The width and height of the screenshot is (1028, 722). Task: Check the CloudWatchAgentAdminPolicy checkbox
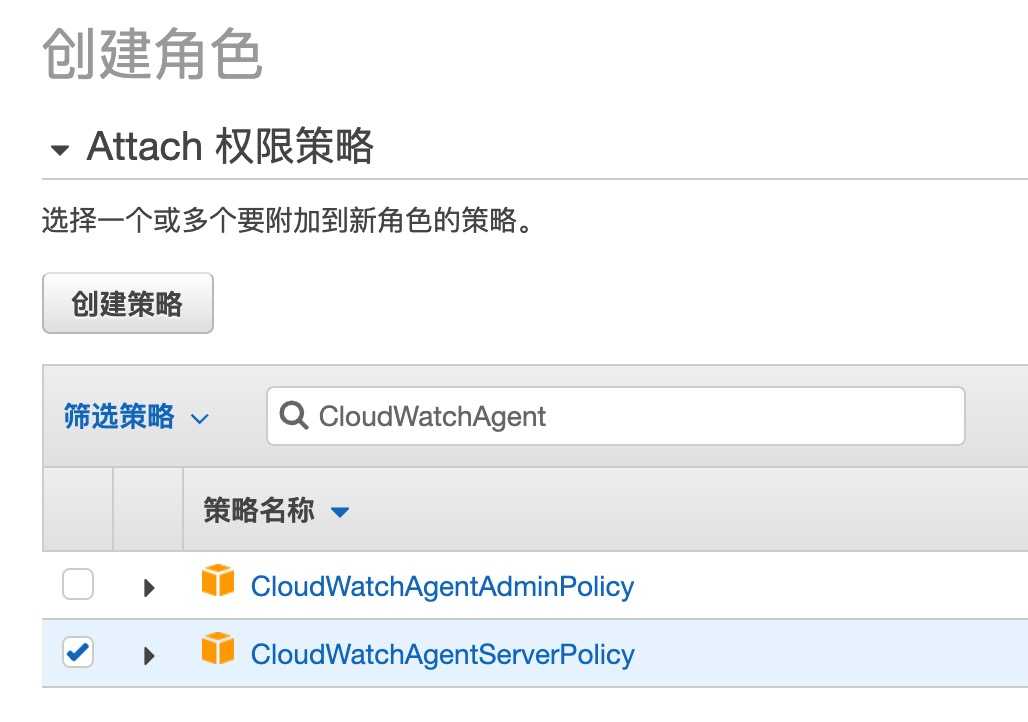[x=78, y=584]
